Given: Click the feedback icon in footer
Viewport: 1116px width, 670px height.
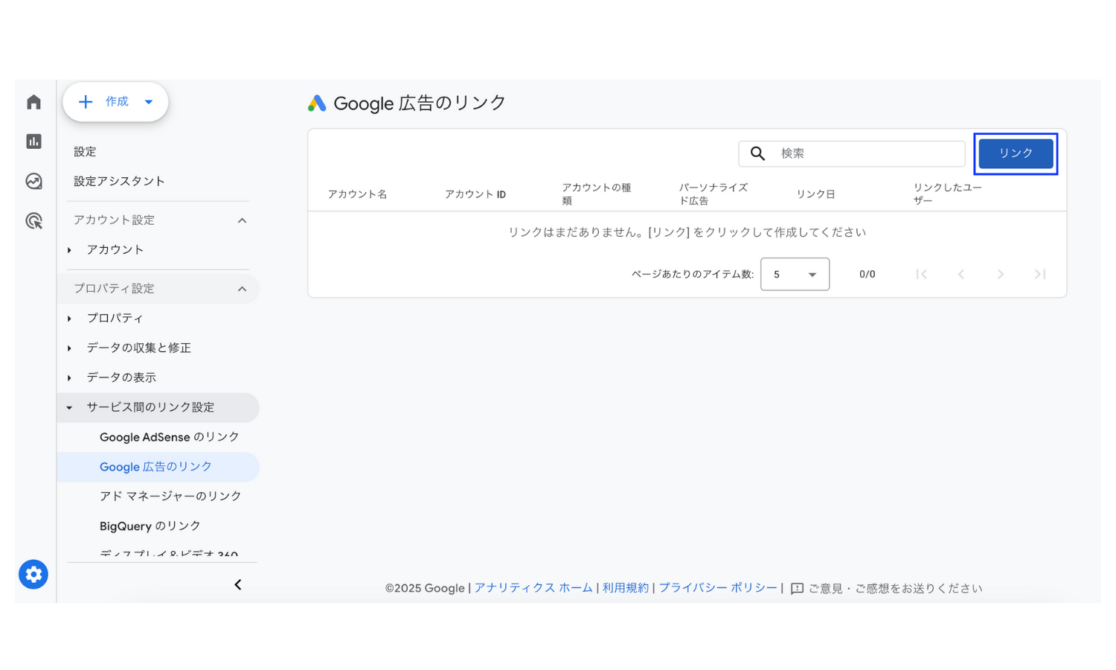Looking at the screenshot, I should pos(797,588).
